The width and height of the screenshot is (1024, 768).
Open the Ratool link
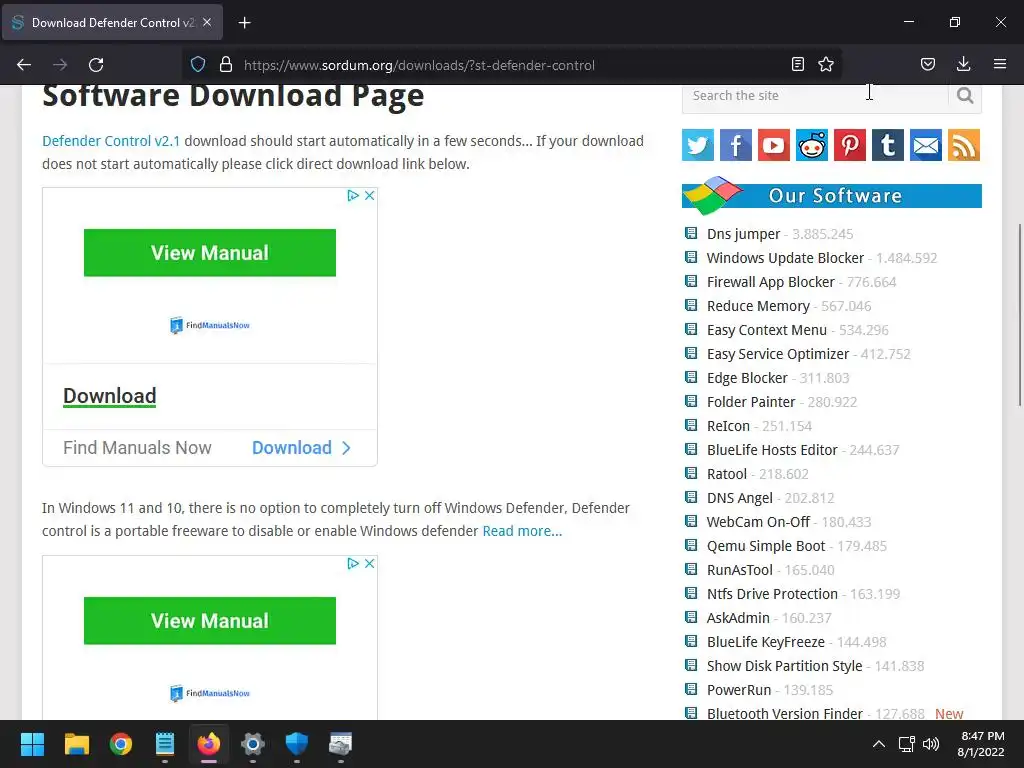[x=727, y=474]
